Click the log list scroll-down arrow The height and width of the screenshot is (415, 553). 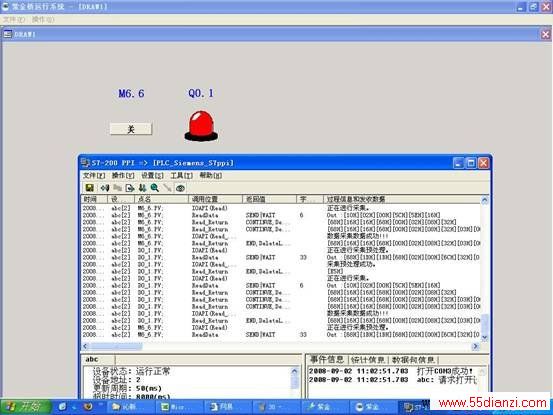click(x=485, y=337)
